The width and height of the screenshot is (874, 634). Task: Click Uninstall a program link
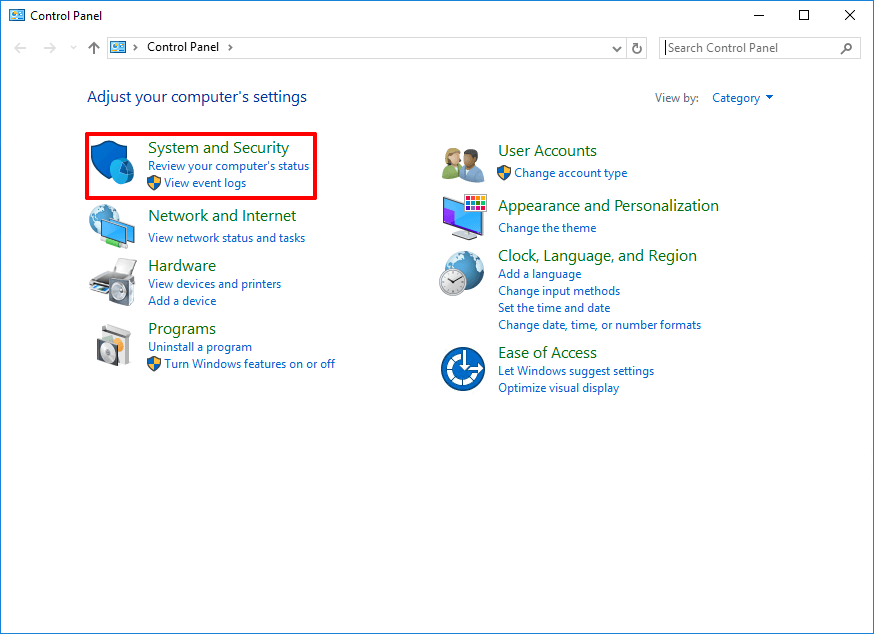[x=200, y=347]
